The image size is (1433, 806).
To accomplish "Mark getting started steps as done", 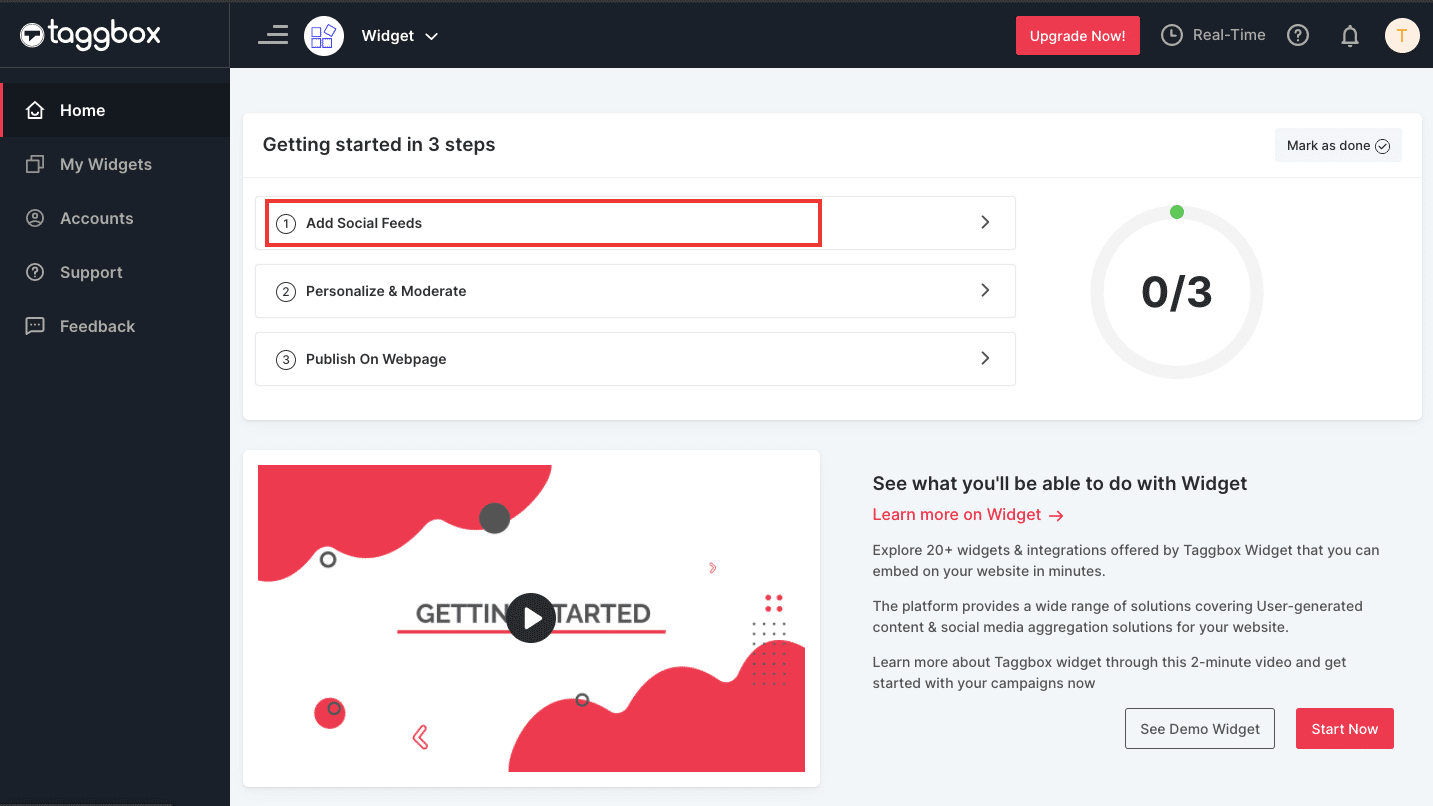I will [1338, 145].
